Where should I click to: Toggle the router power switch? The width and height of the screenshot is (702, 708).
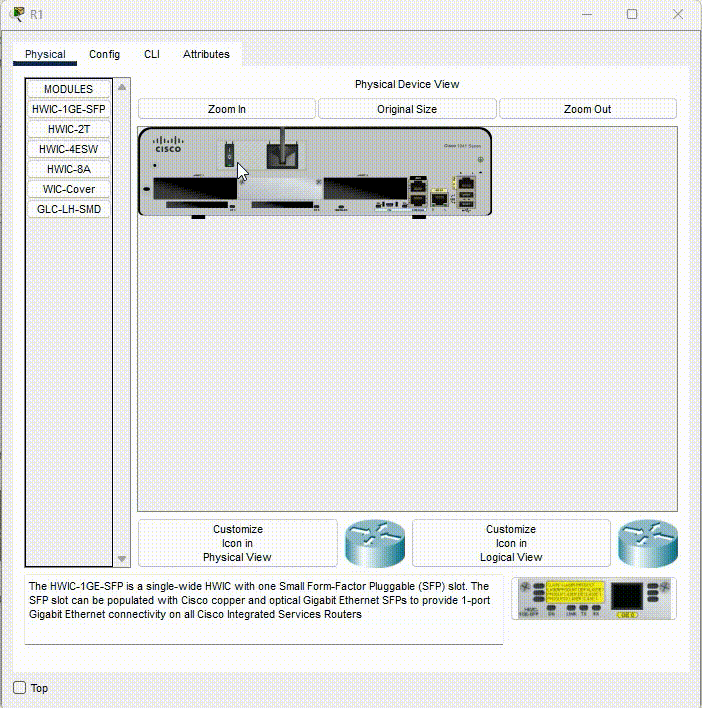228,154
